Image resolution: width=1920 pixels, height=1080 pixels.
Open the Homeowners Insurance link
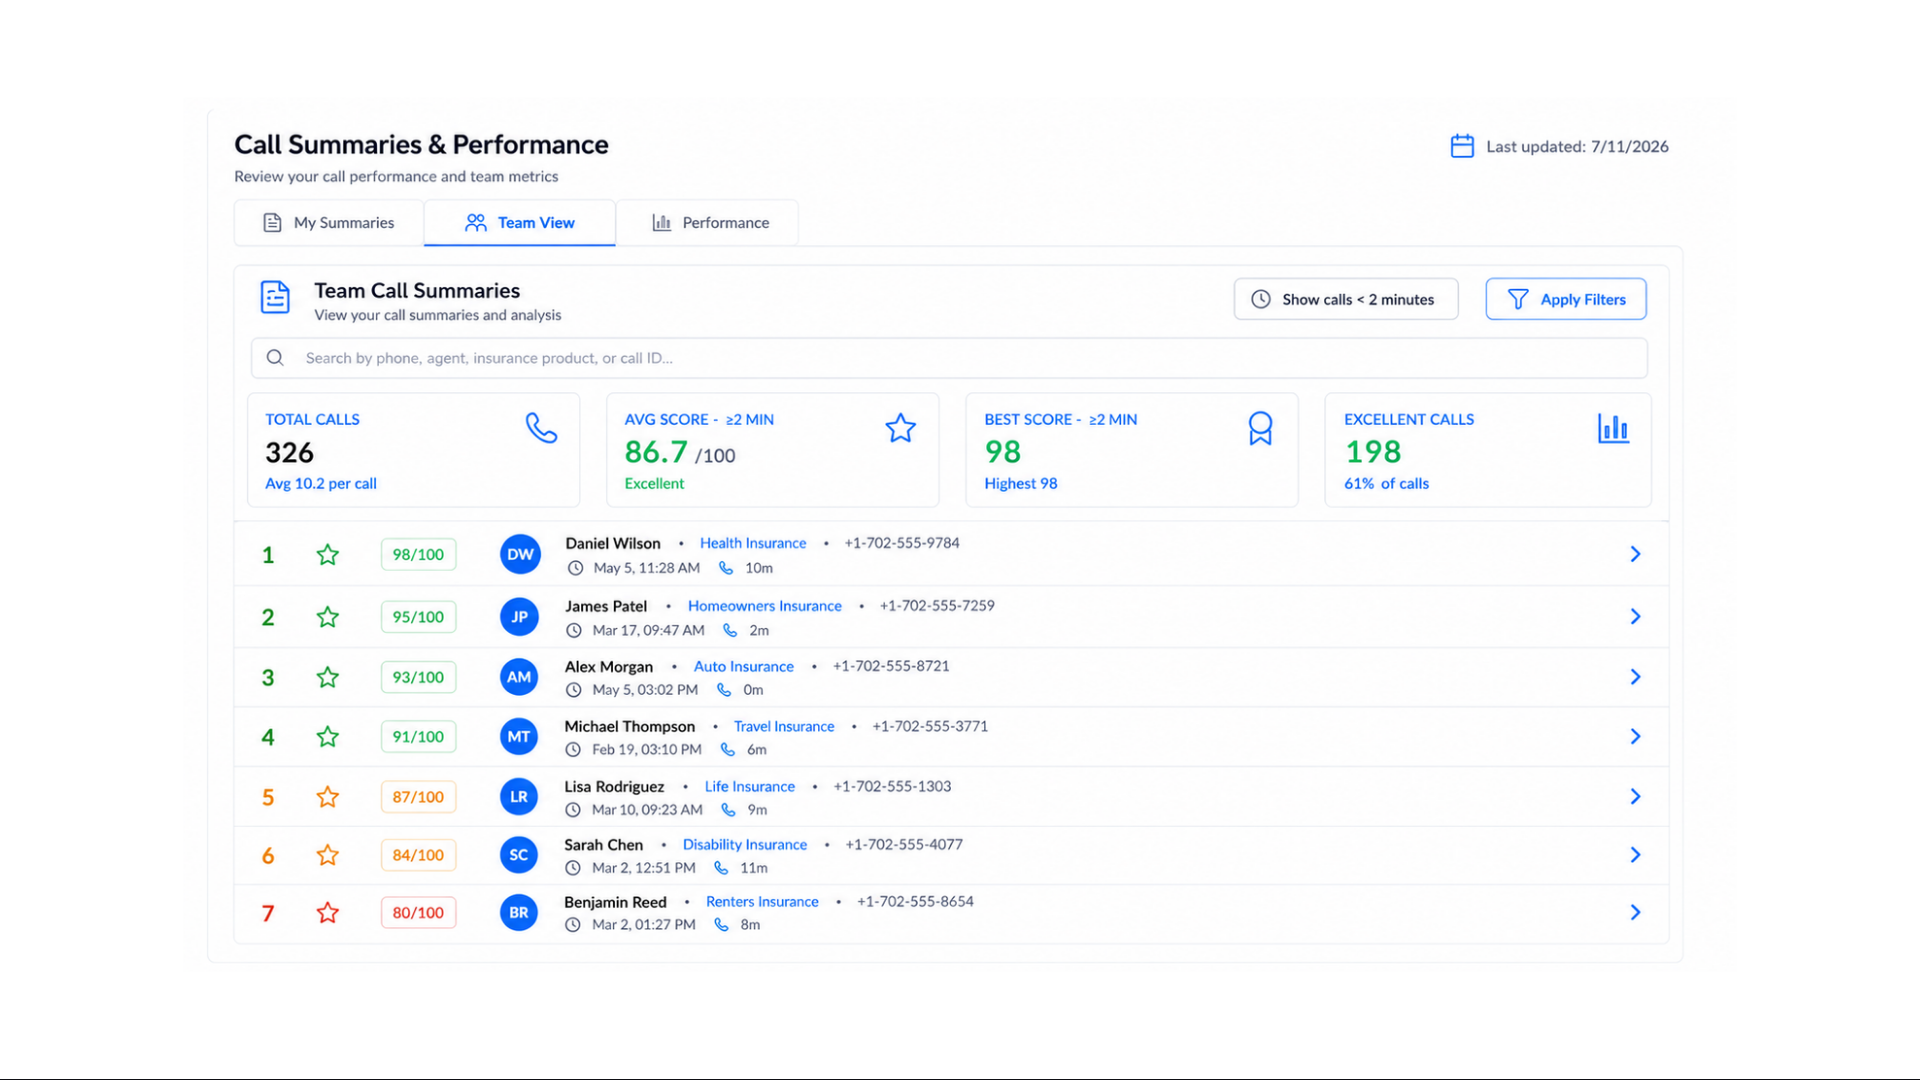[x=765, y=606]
